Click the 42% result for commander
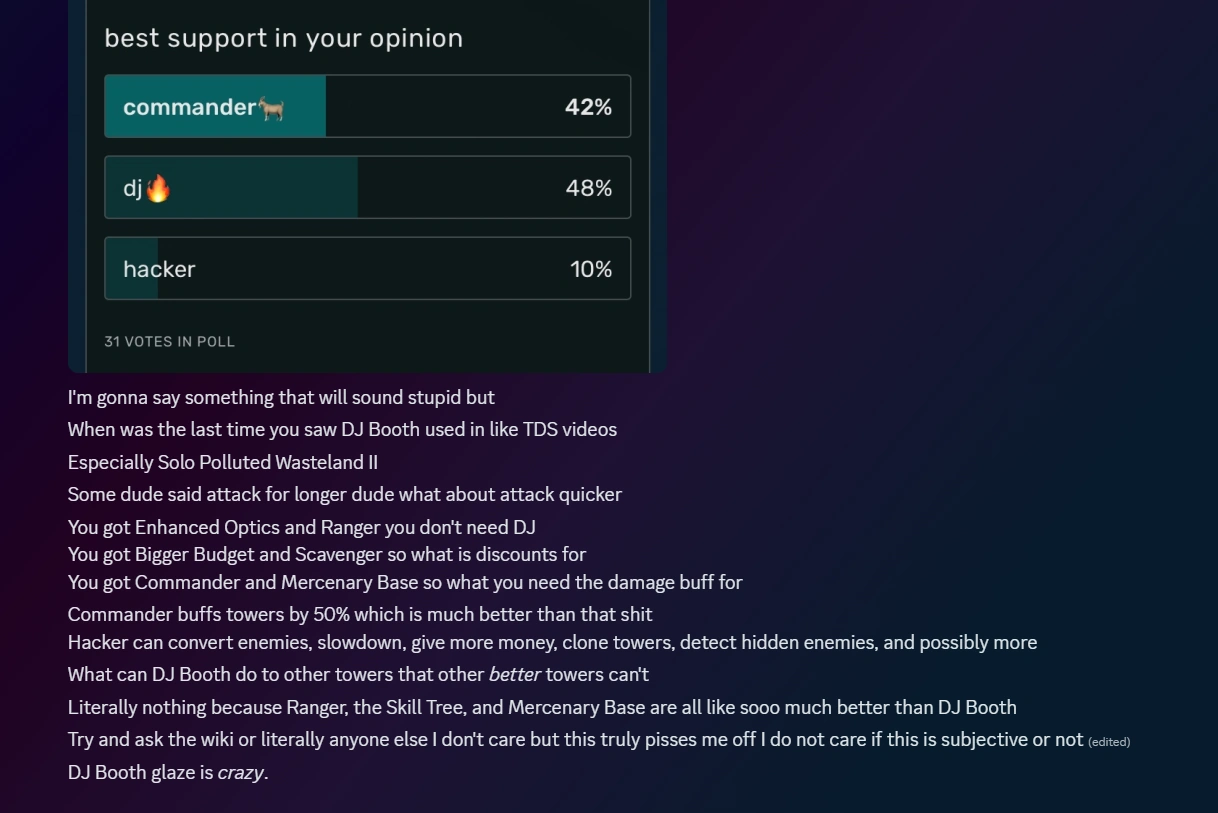The image size is (1218, 813). point(588,107)
